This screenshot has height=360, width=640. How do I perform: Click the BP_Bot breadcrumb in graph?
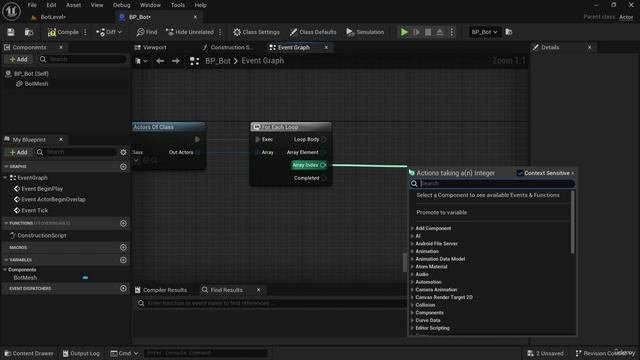(x=218, y=61)
